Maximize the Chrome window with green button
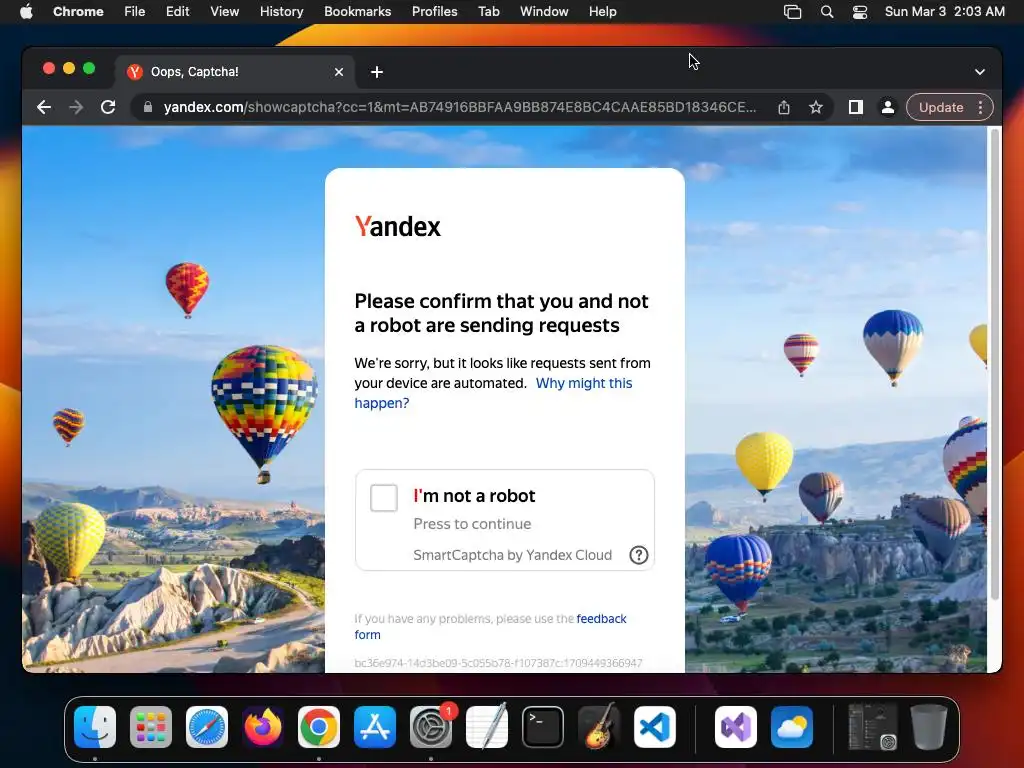Screen dimensions: 1024x768 89,68
